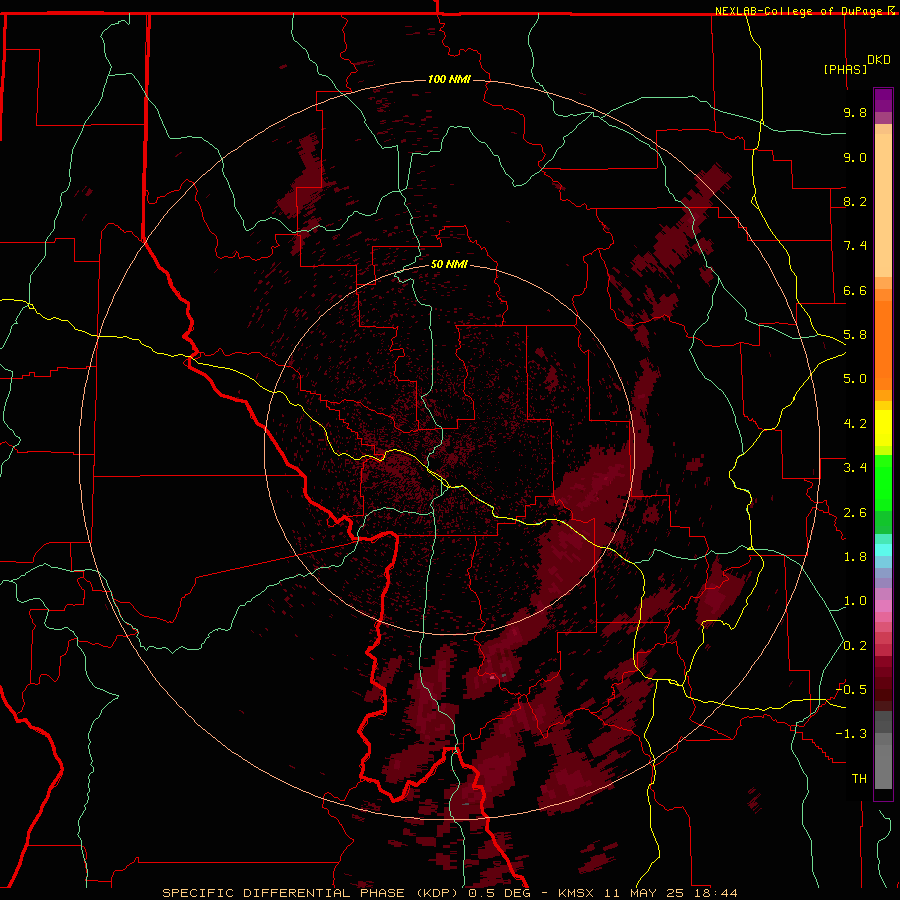This screenshot has height=900, width=900.
Task: Select the 2.6 scale value
Action: point(855,513)
